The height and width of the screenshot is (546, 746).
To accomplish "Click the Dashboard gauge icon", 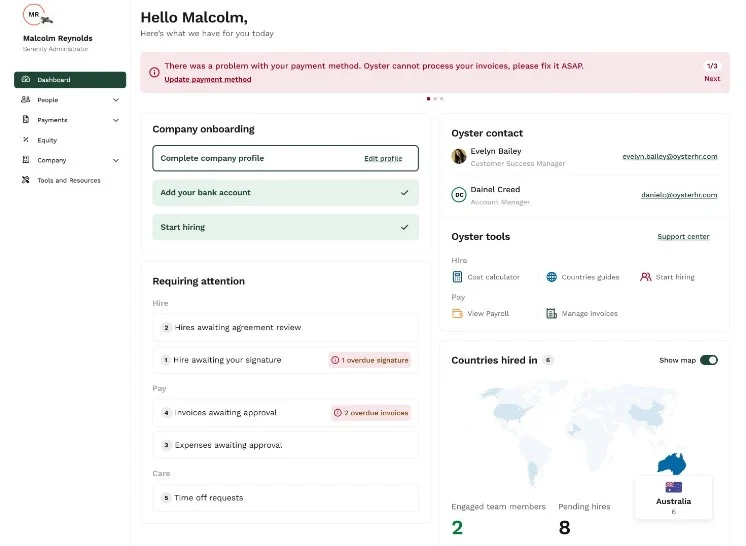I will tap(26, 79).
